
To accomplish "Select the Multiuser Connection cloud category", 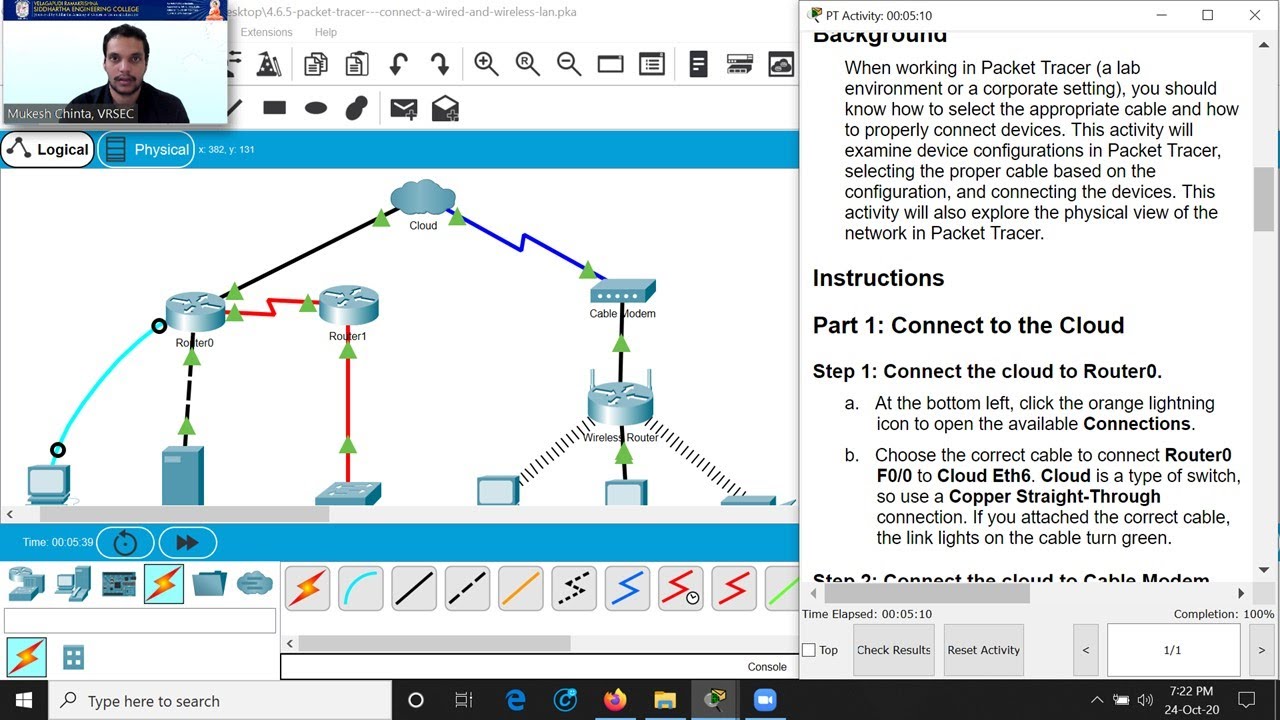I will (255, 583).
